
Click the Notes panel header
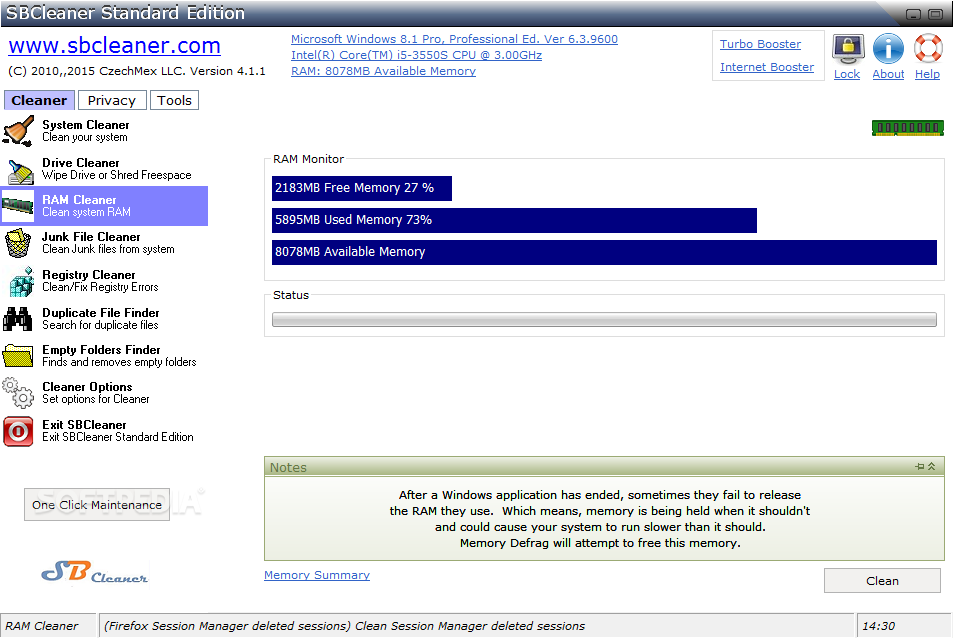click(604, 467)
